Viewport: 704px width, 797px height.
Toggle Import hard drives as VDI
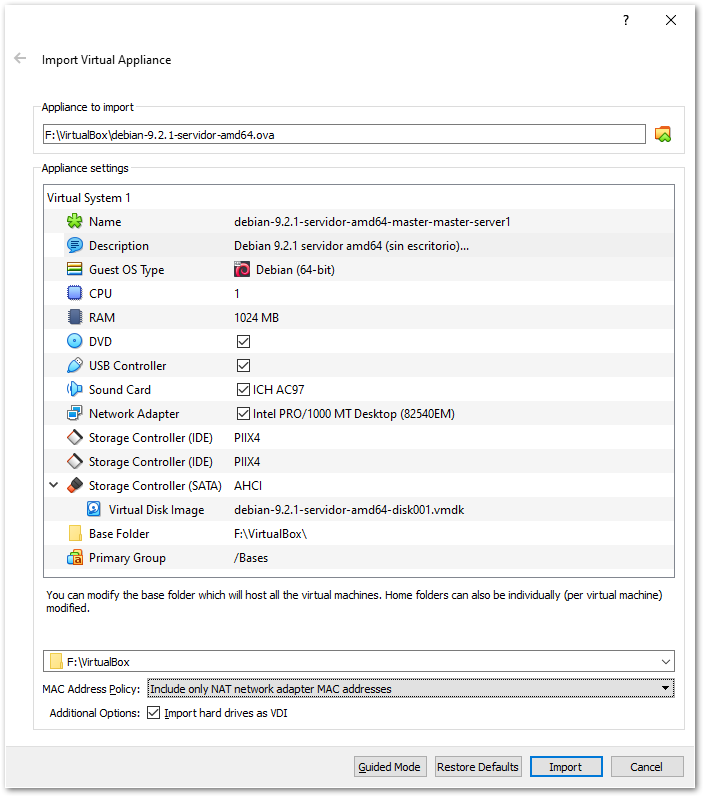154,713
